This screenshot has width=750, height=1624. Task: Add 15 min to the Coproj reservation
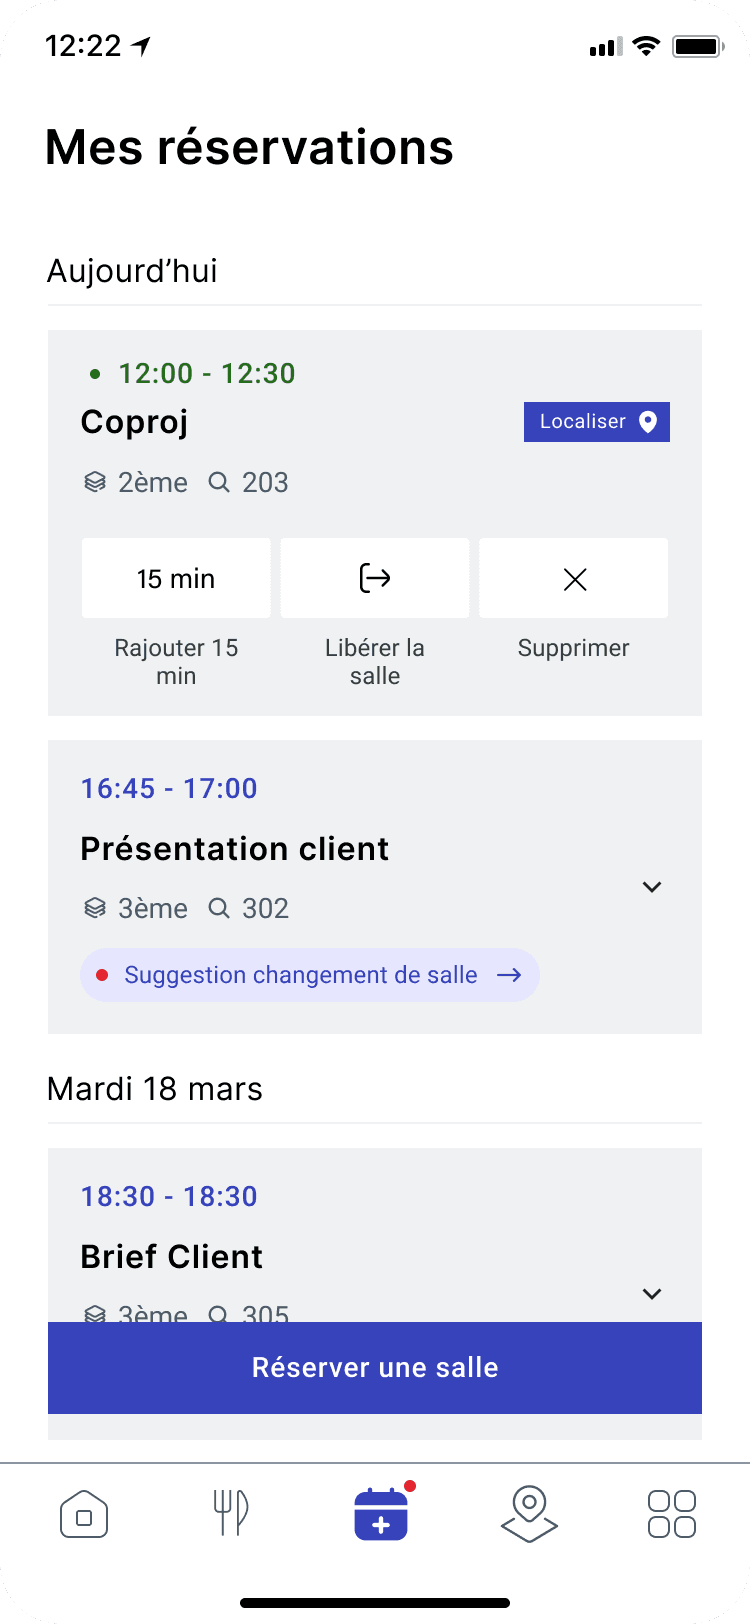tap(176, 578)
